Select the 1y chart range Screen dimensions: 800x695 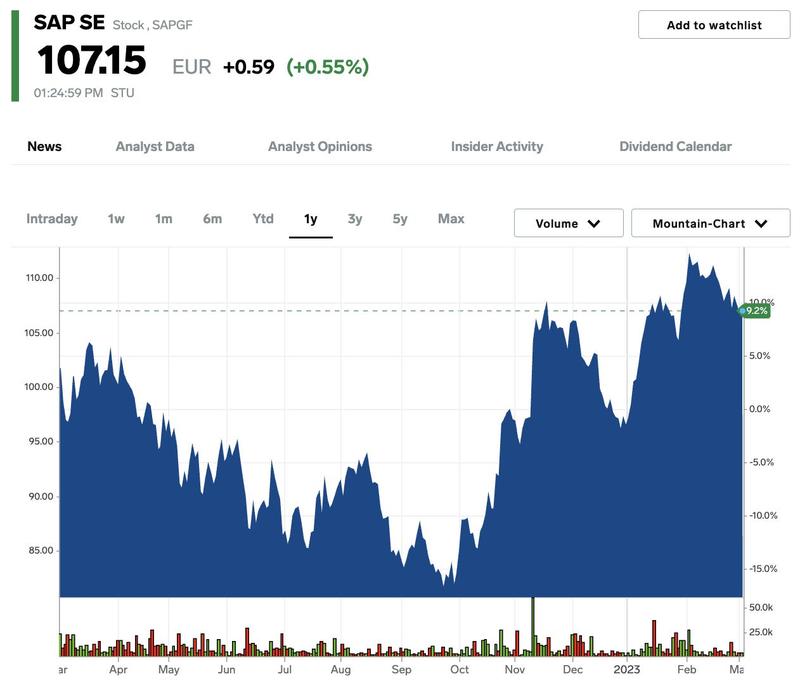click(310, 219)
